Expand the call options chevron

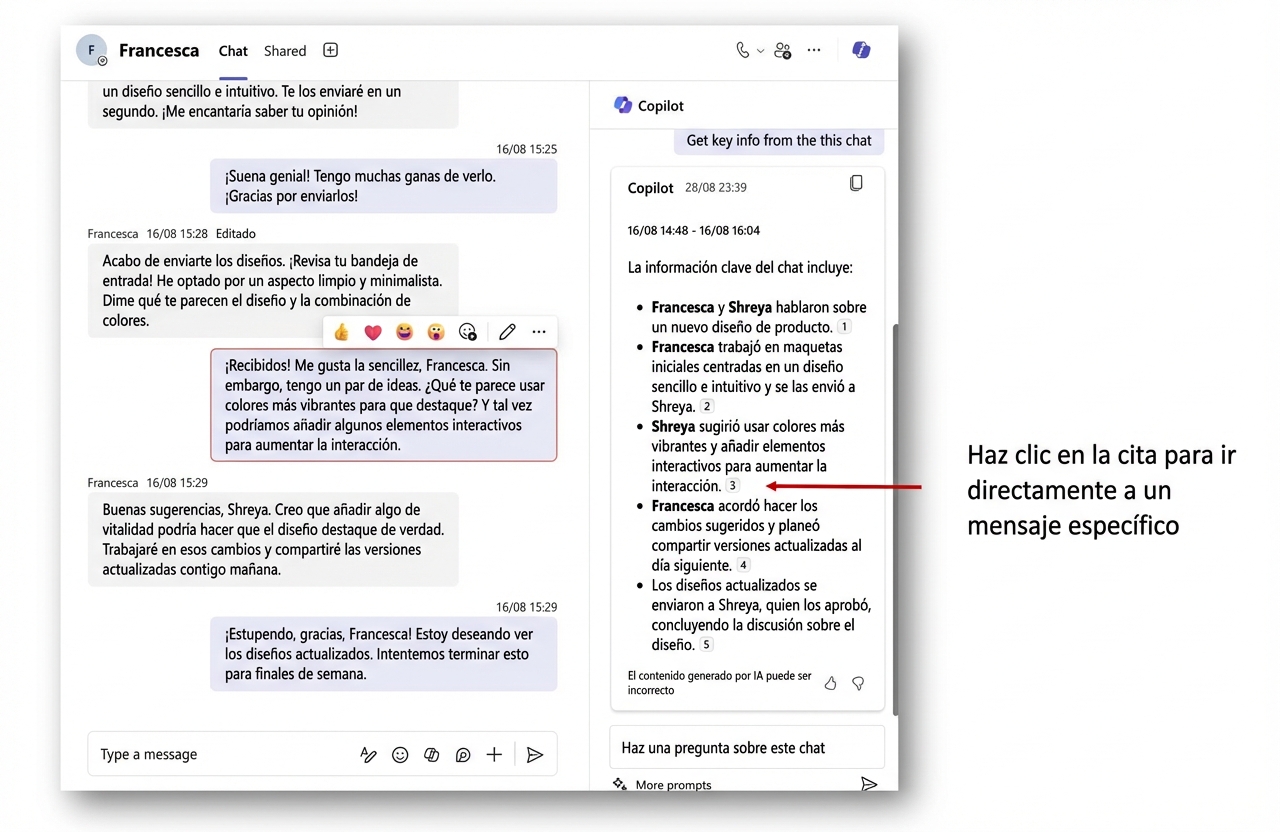(760, 49)
